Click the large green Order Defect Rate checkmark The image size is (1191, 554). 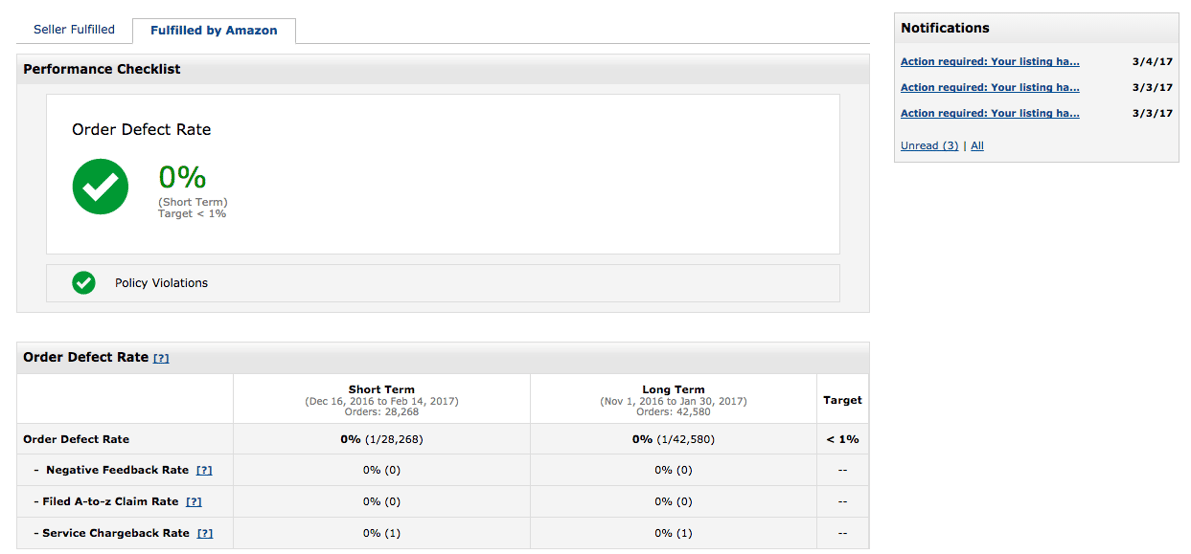click(100, 187)
